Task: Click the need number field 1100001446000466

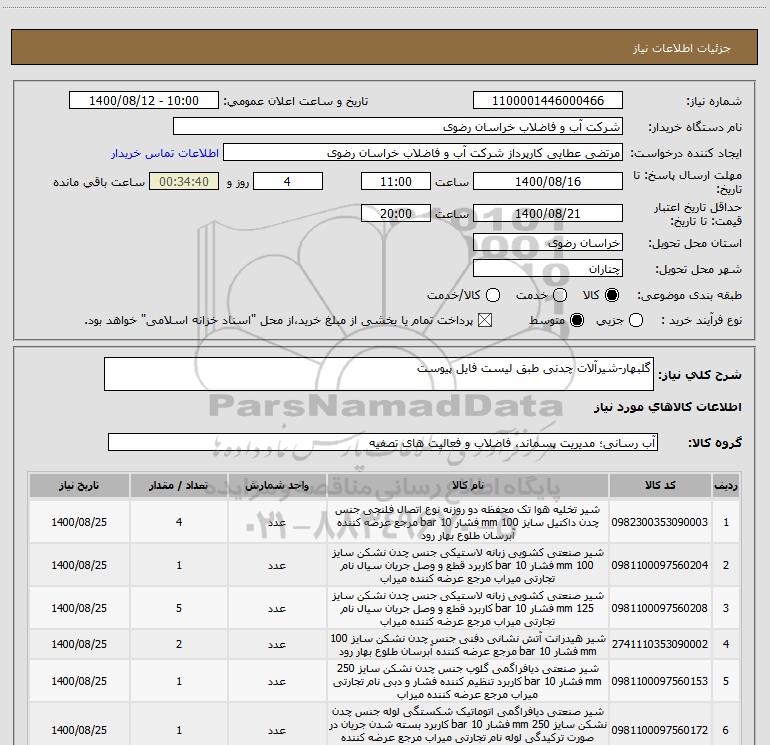Action: pyautogui.click(x=548, y=101)
